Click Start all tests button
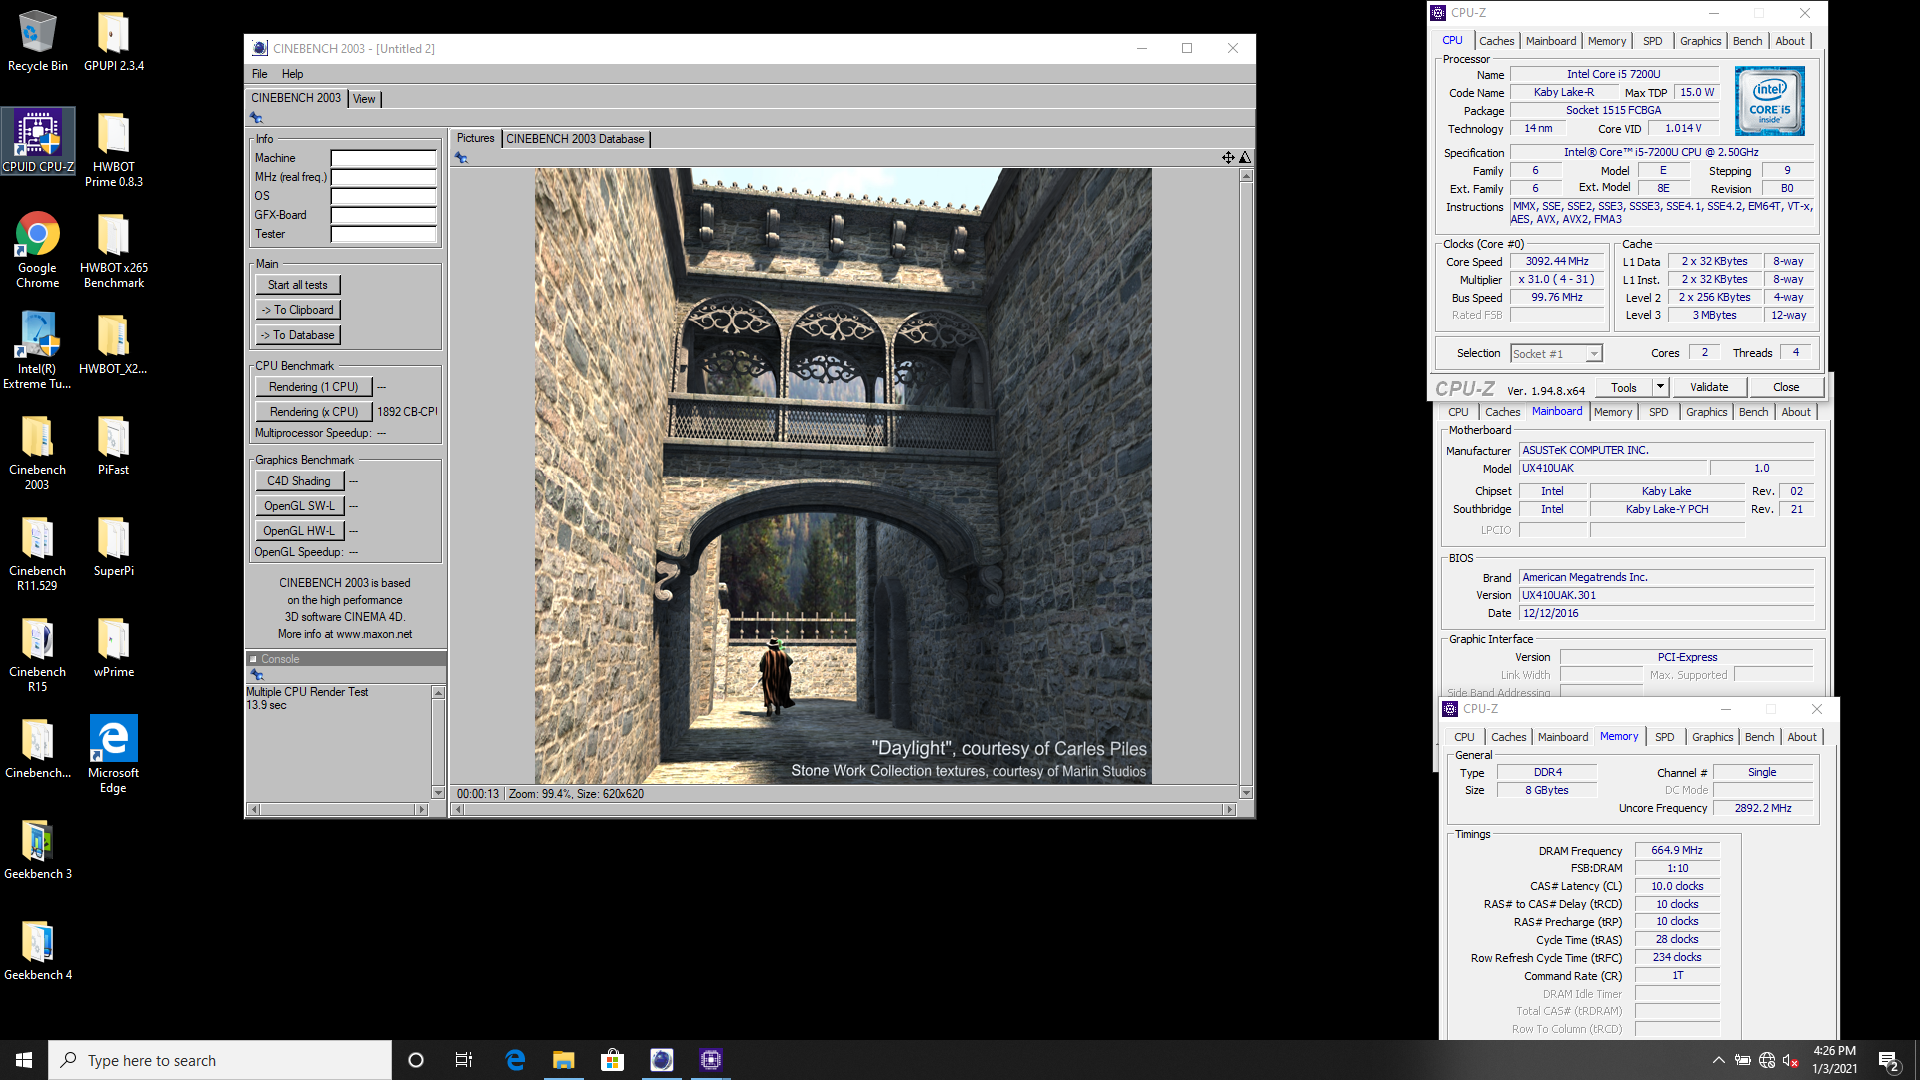 pos(297,285)
